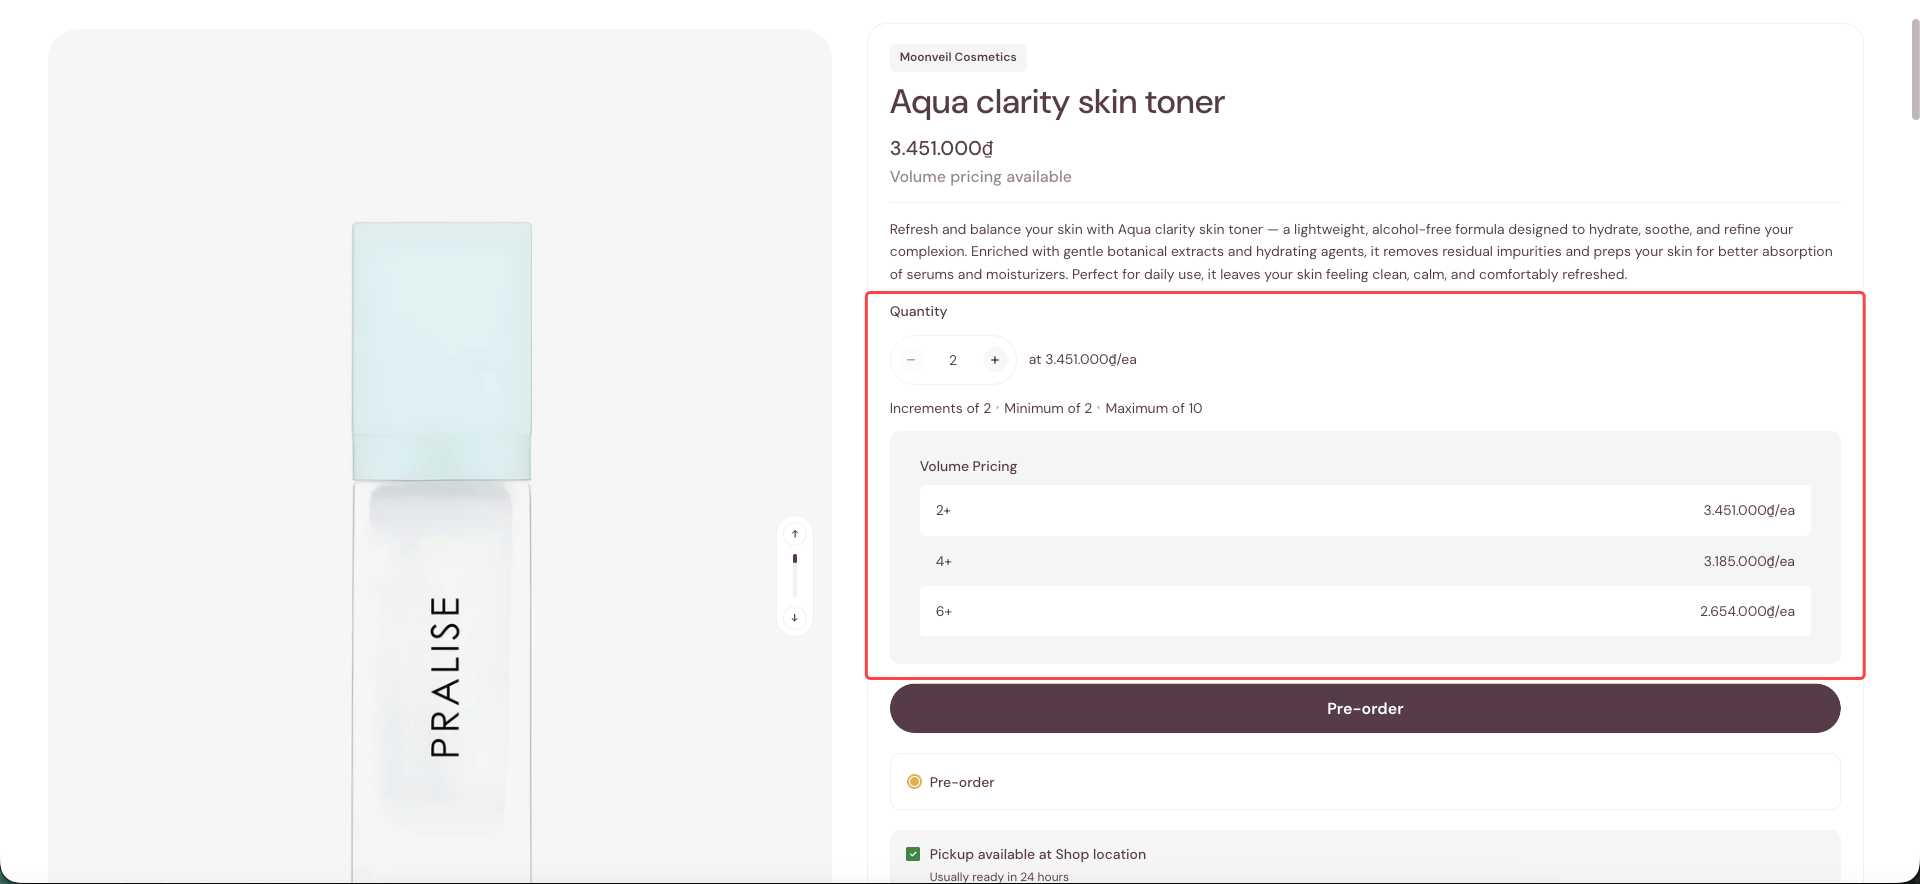Click the down arrow on image navigator
This screenshot has height=884, width=1920.
(x=795, y=617)
